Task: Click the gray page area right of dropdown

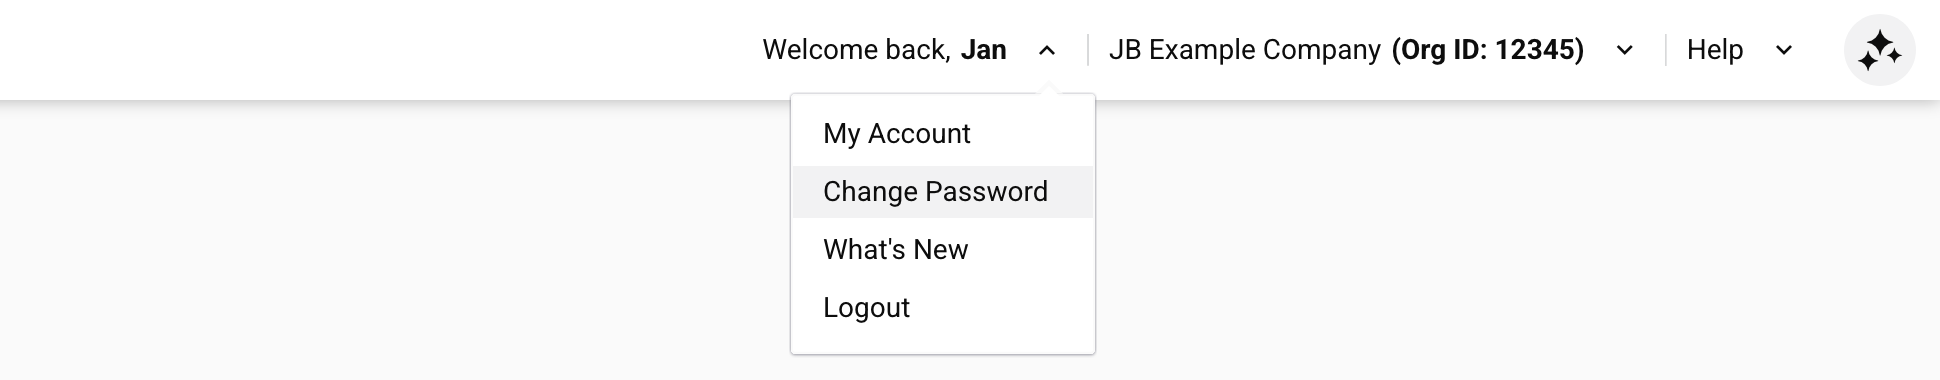Action: 1500,240
